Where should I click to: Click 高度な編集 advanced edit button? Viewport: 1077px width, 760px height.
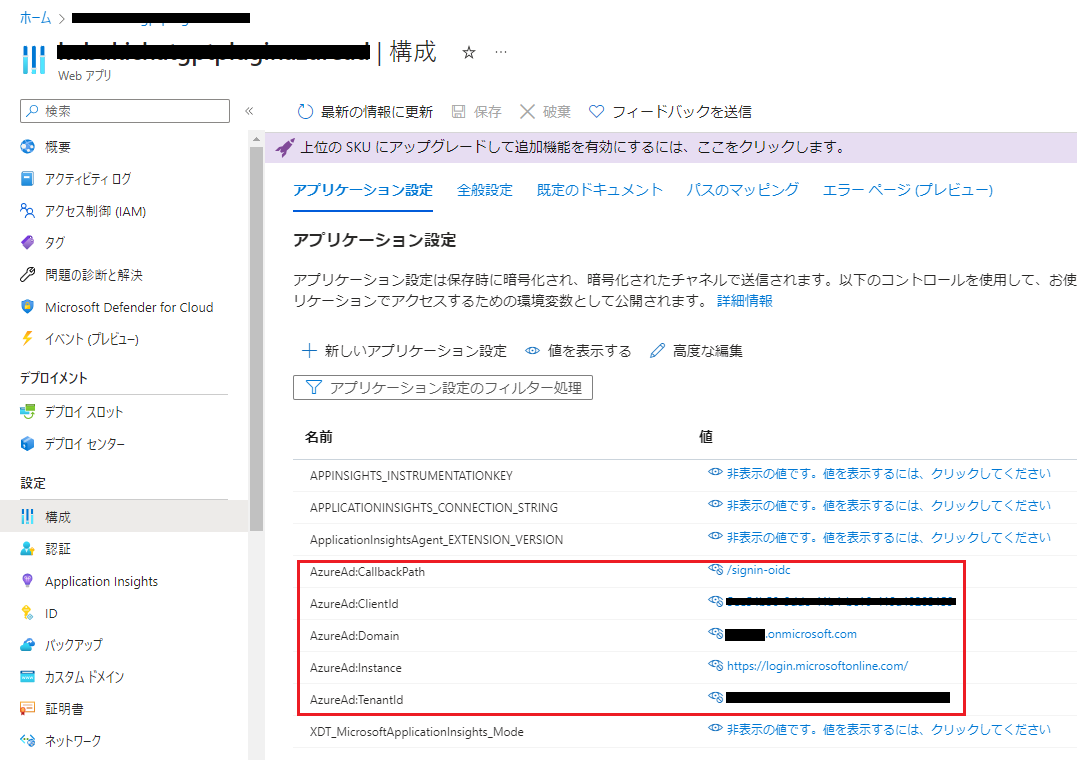point(696,351)
